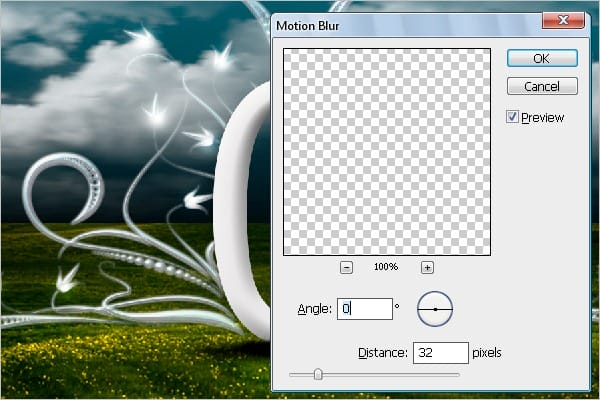Viewport: 600px width, 400px height.
Task: Click the Distance slider handle
Action: point(318,374)
